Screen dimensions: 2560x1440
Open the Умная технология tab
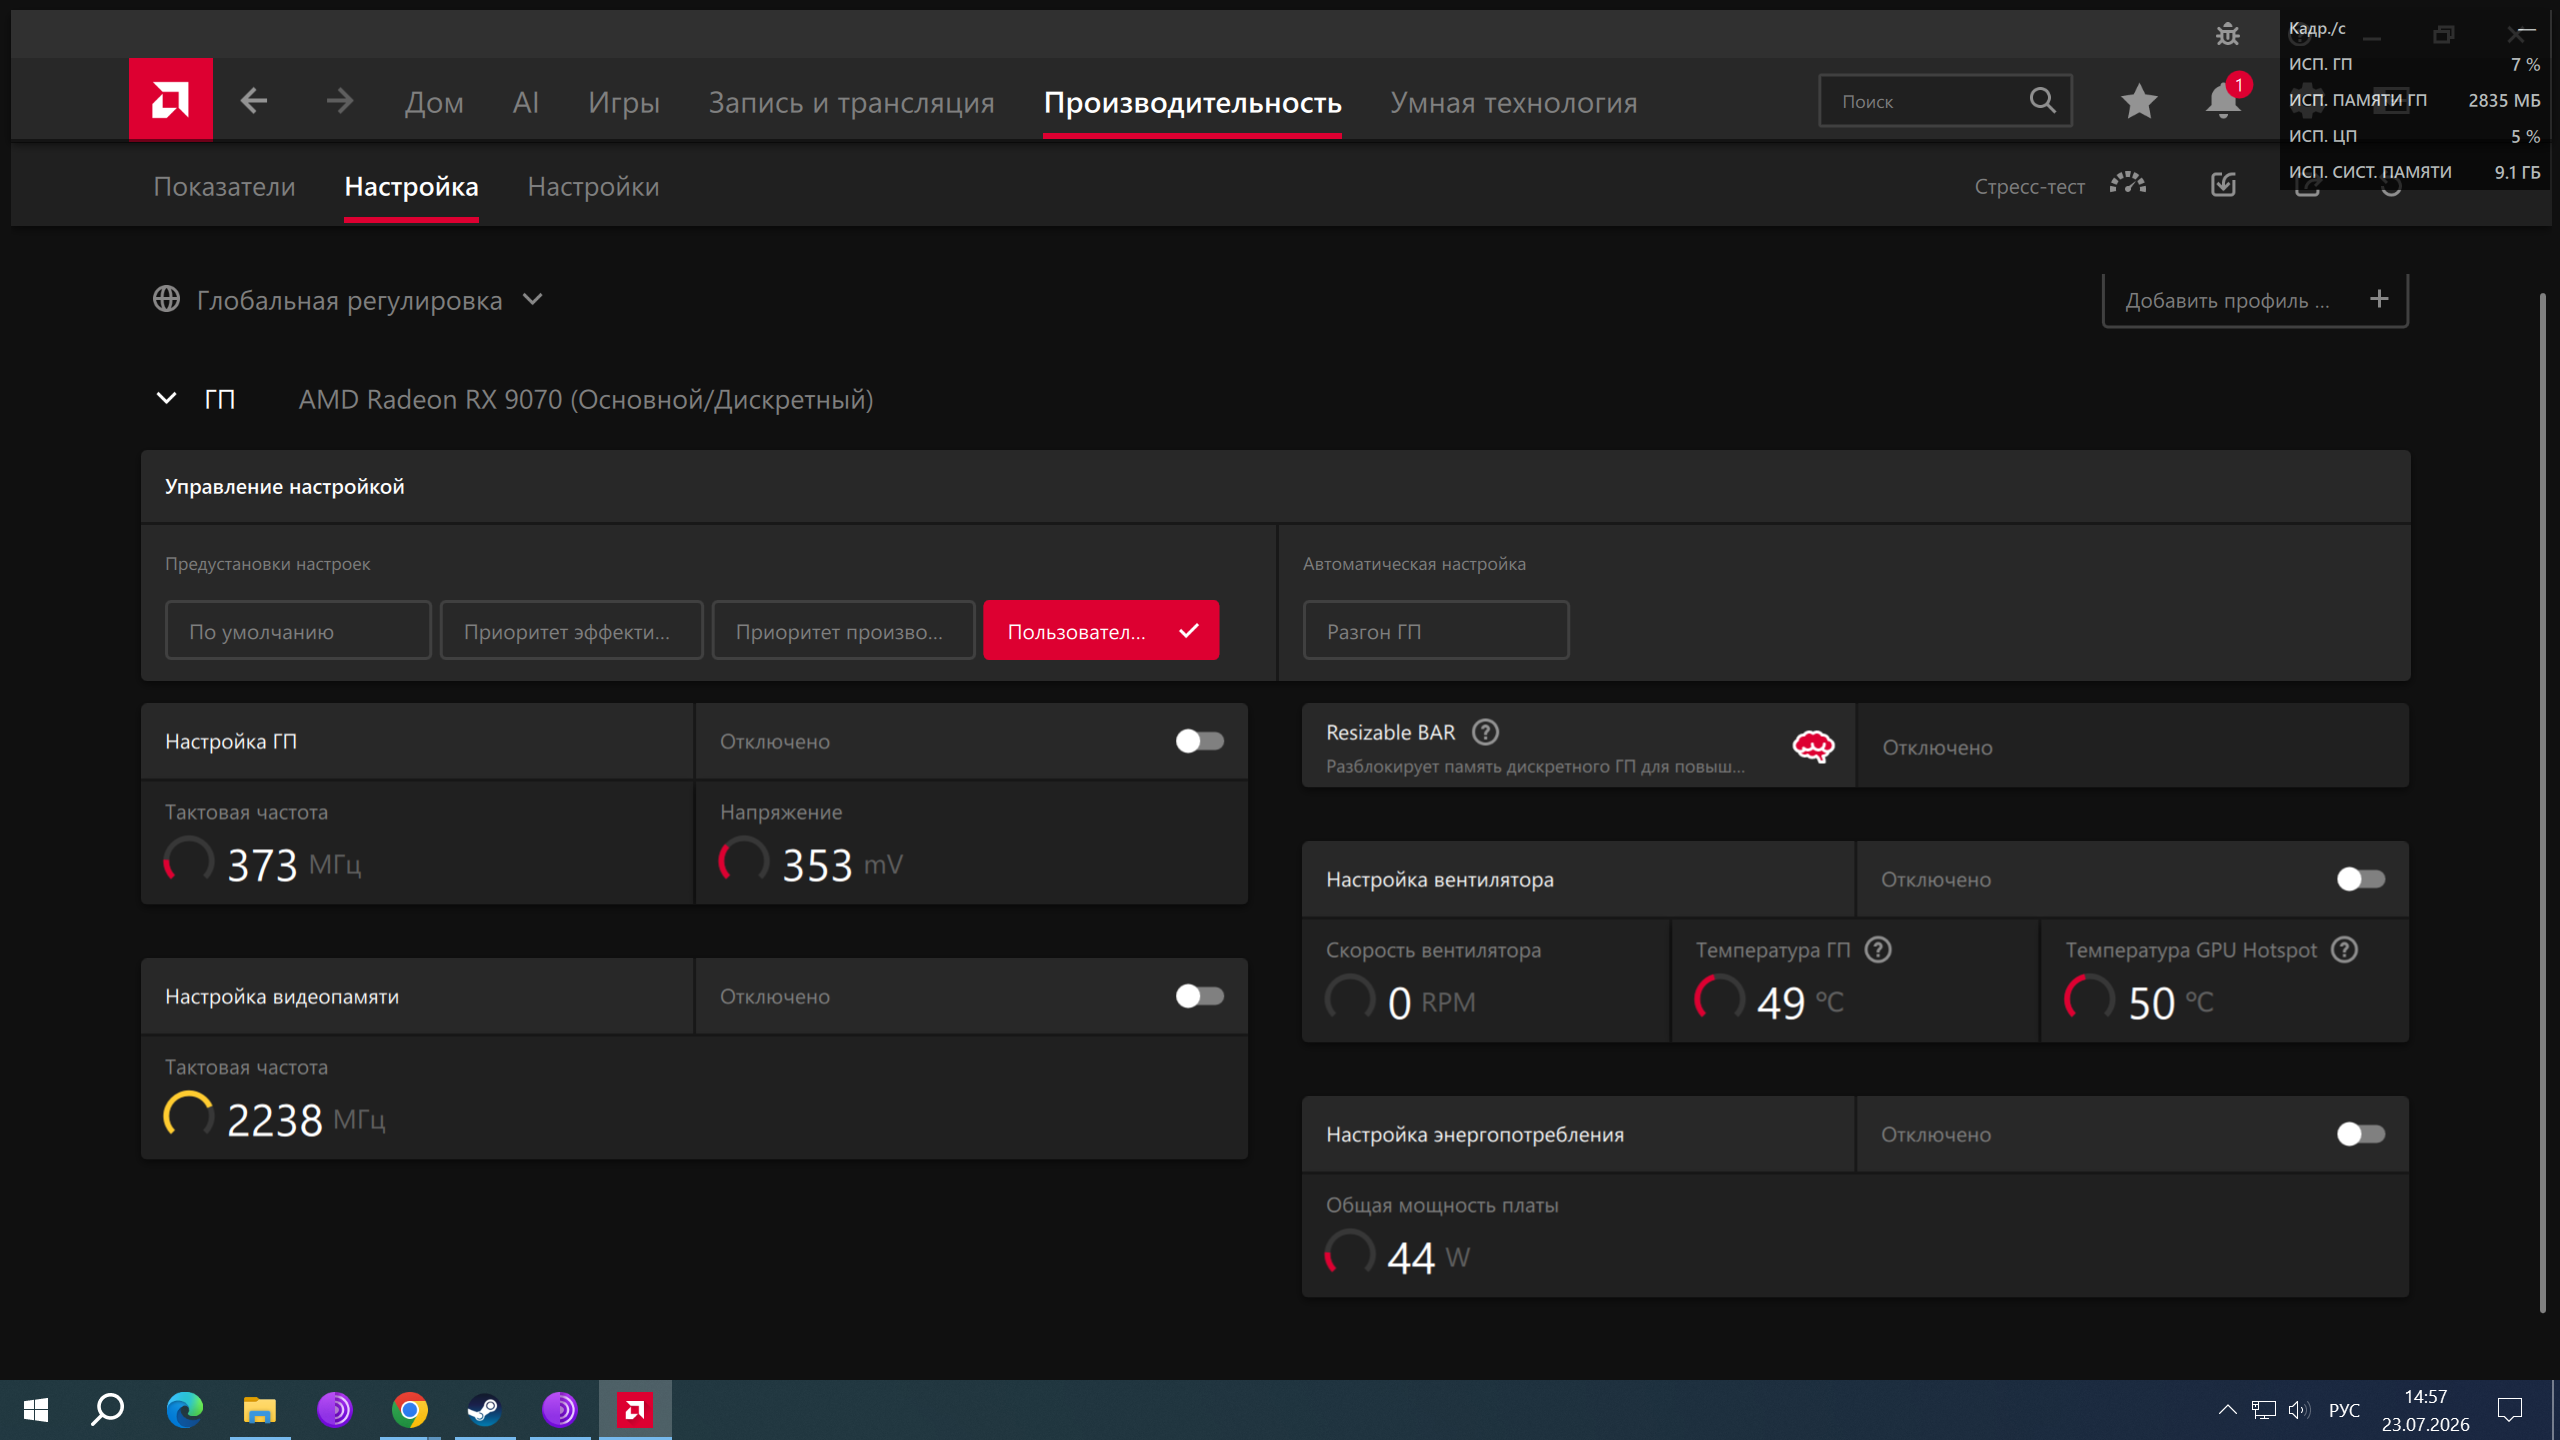(1514, 102)
